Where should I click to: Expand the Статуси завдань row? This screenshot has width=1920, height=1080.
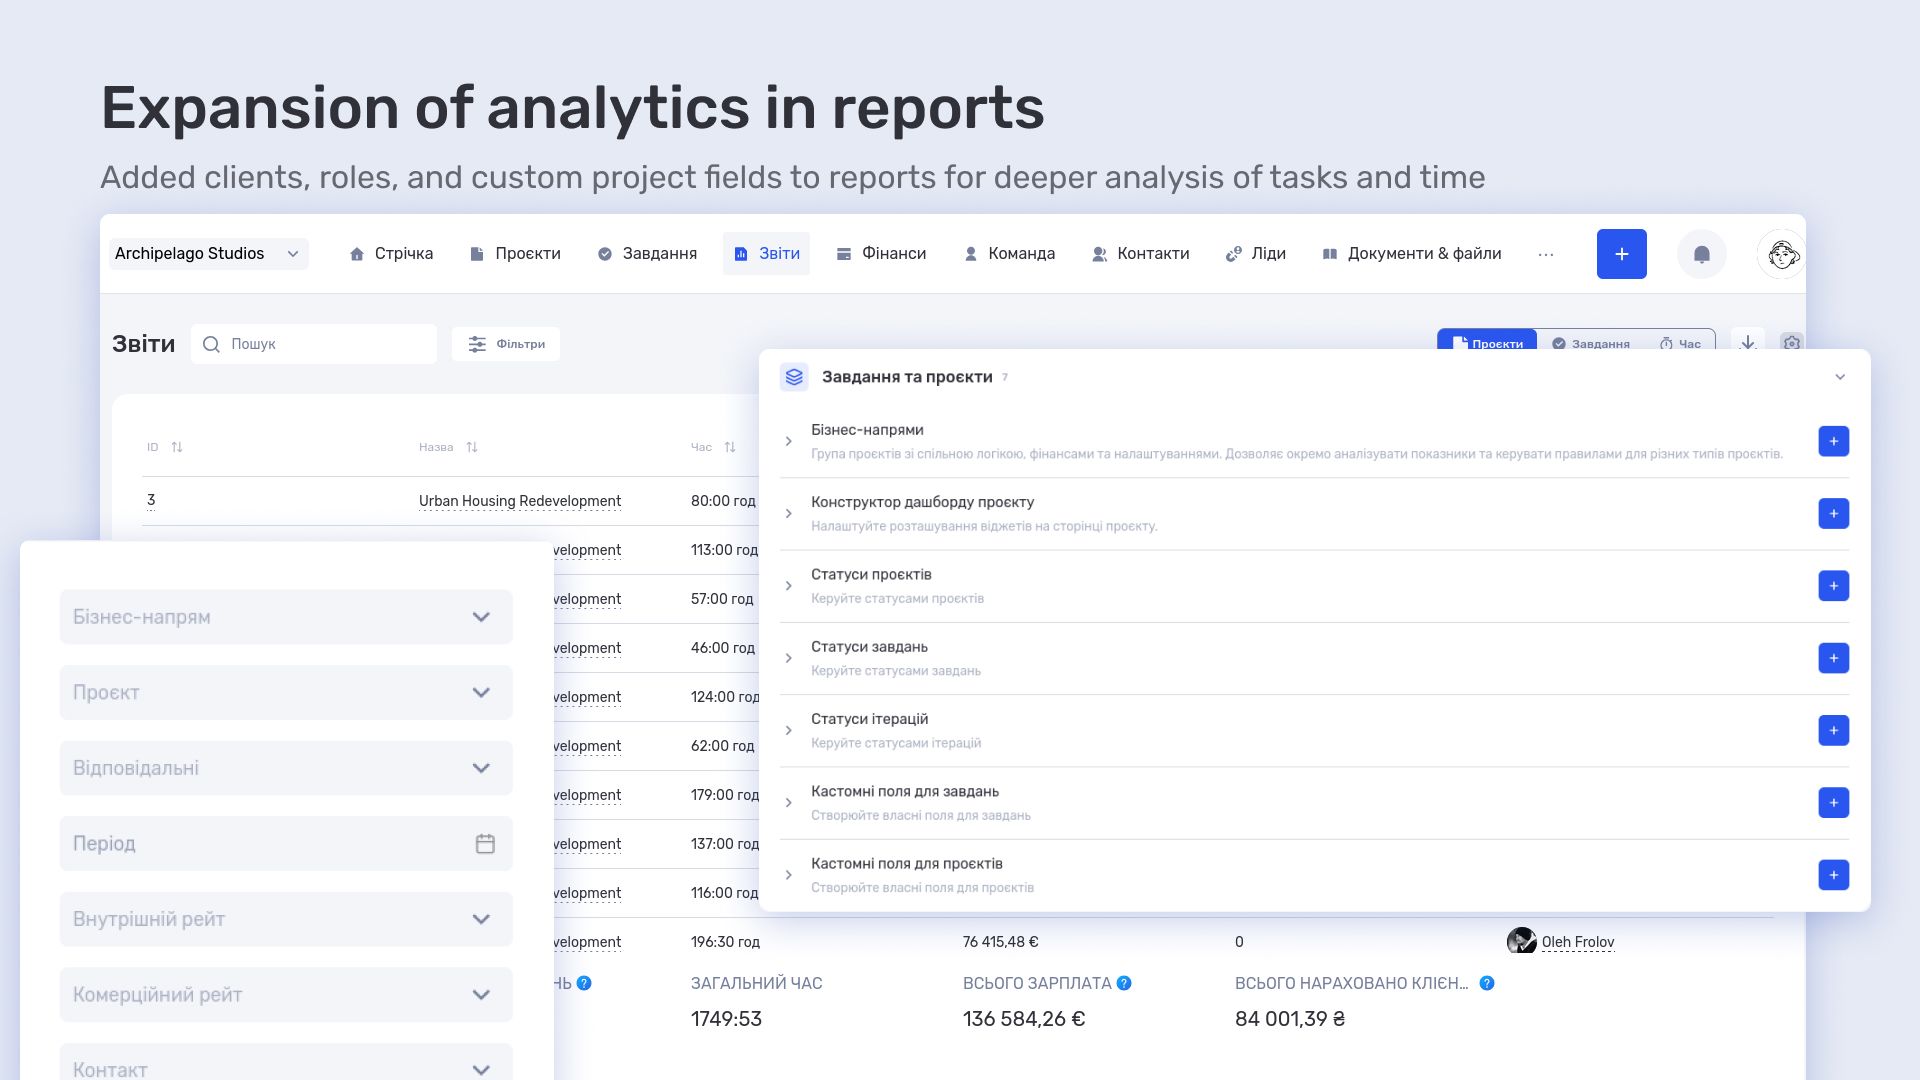click(x=789, y=658)
